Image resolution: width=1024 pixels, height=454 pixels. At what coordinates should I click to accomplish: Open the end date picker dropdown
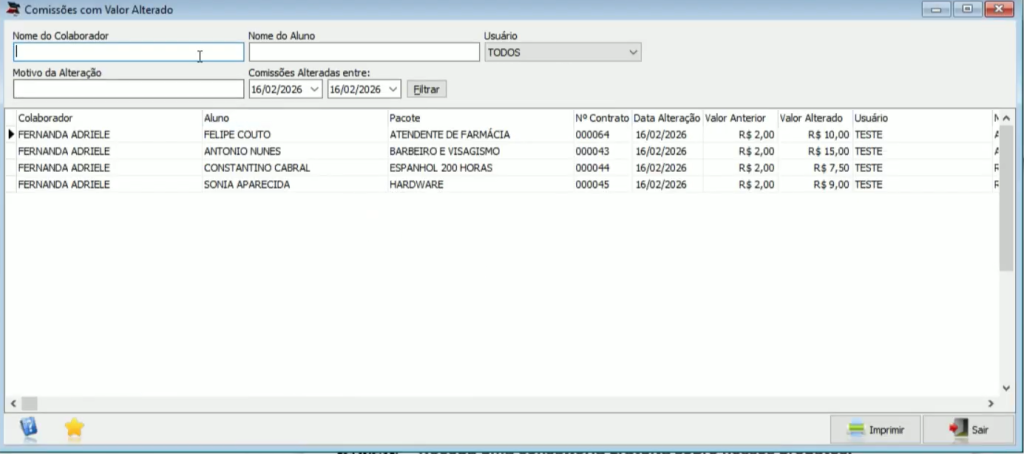393,89
